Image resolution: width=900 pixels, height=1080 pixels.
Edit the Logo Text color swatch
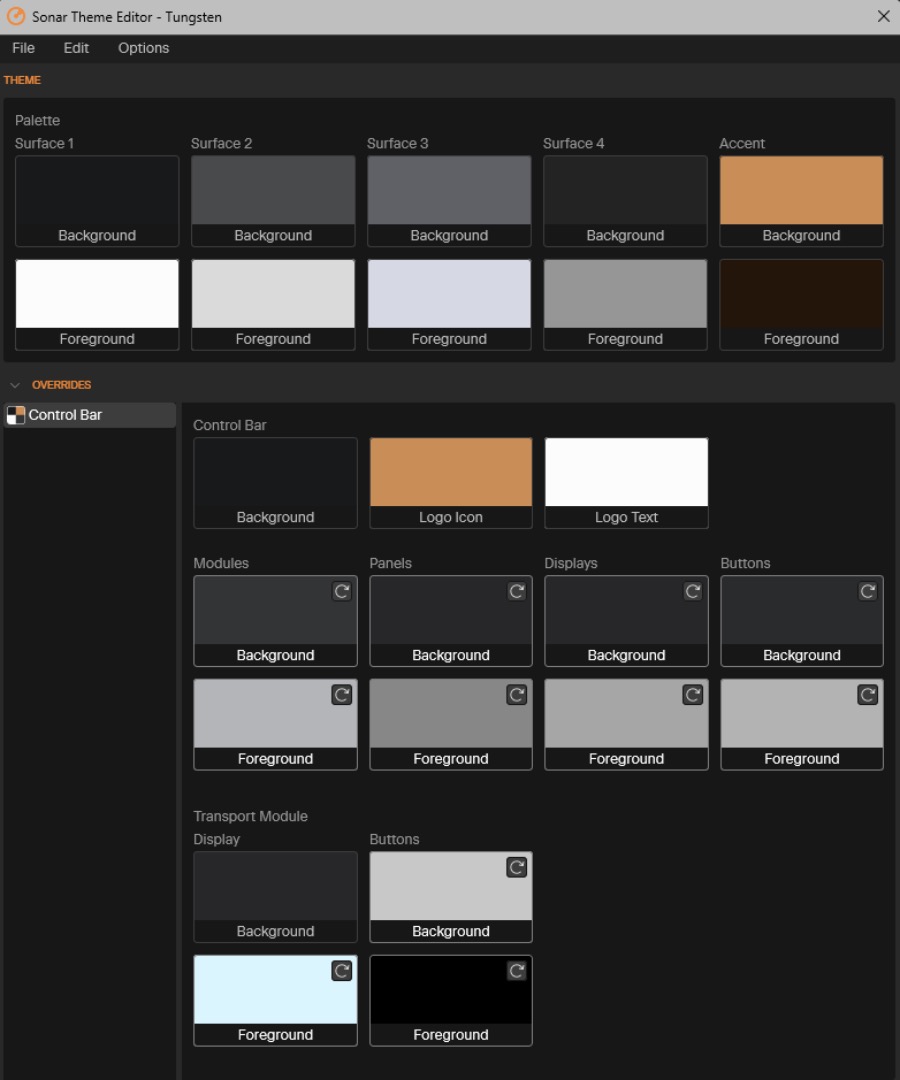pyautogui.click(x=627, y=483)
